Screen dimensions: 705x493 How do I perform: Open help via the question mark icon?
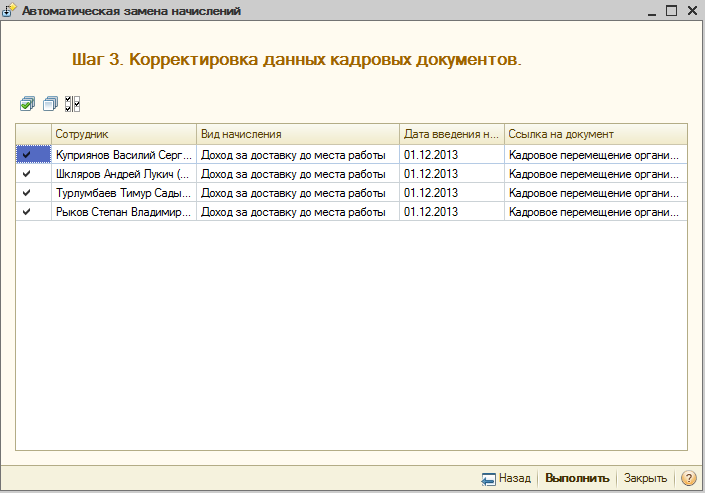pyautogui.click(x=688, y=478)
